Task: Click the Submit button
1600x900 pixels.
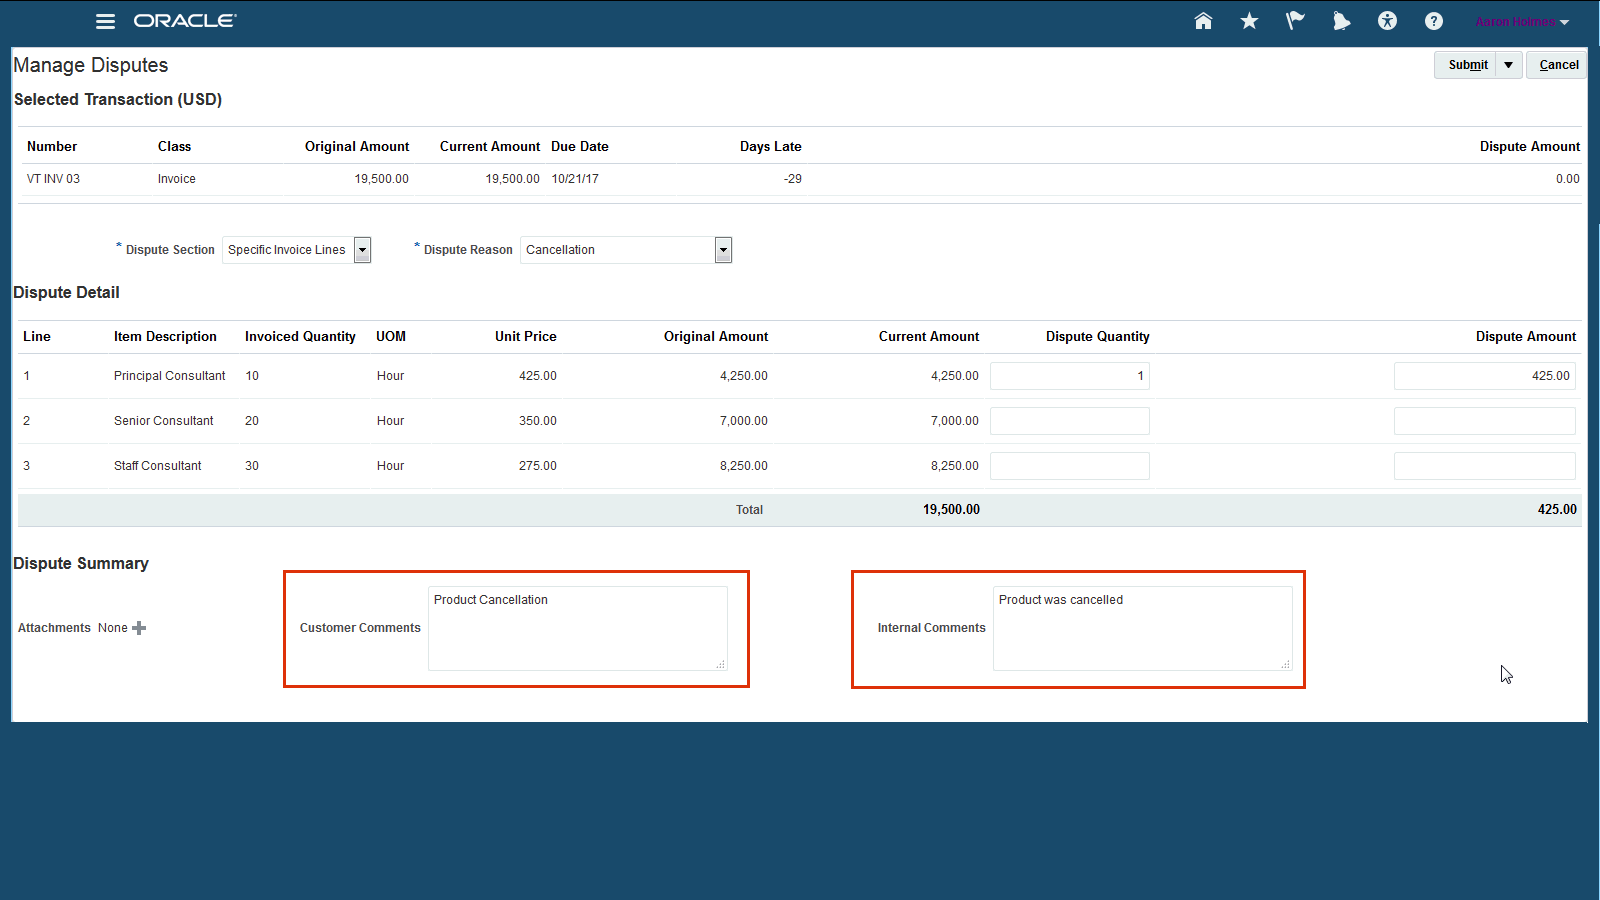Action: pyautogui.click(x=1467, y=65)
